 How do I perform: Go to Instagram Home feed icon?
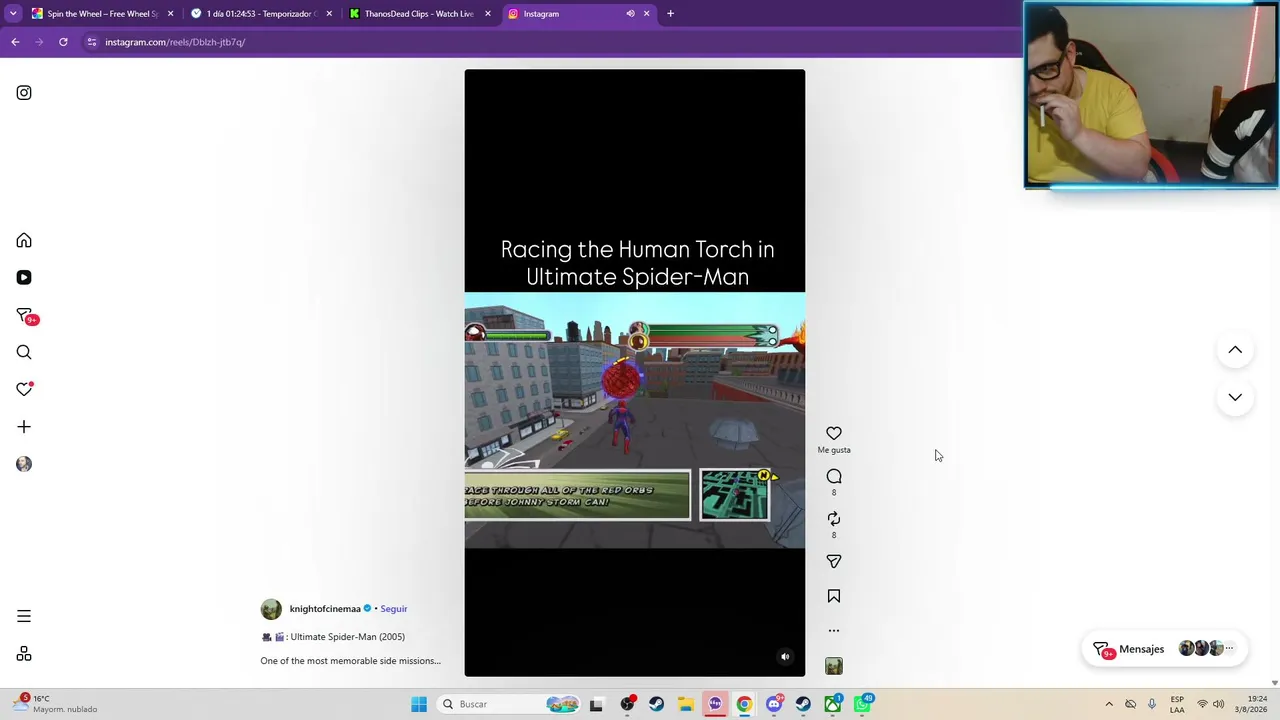(24, 241)
